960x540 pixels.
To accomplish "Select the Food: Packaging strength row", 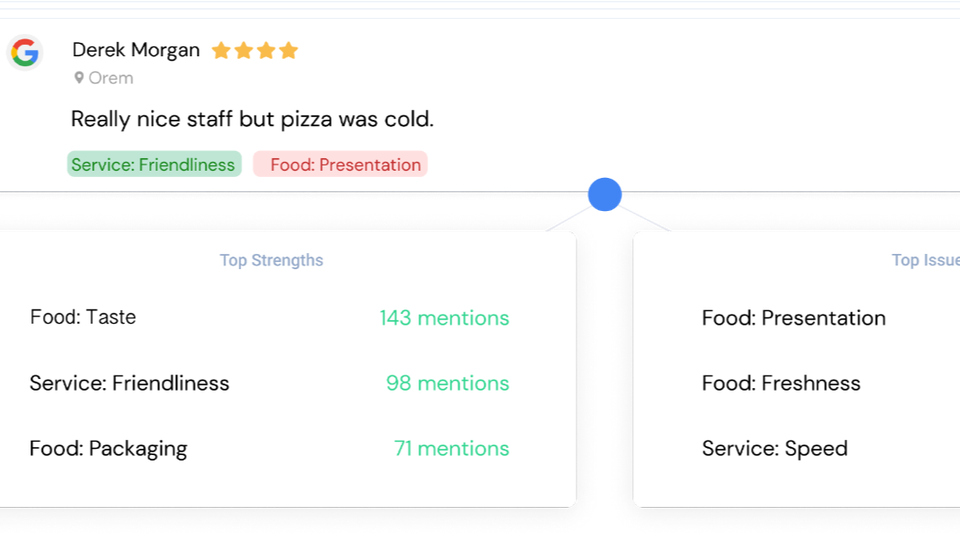I will tap(269, 448).
